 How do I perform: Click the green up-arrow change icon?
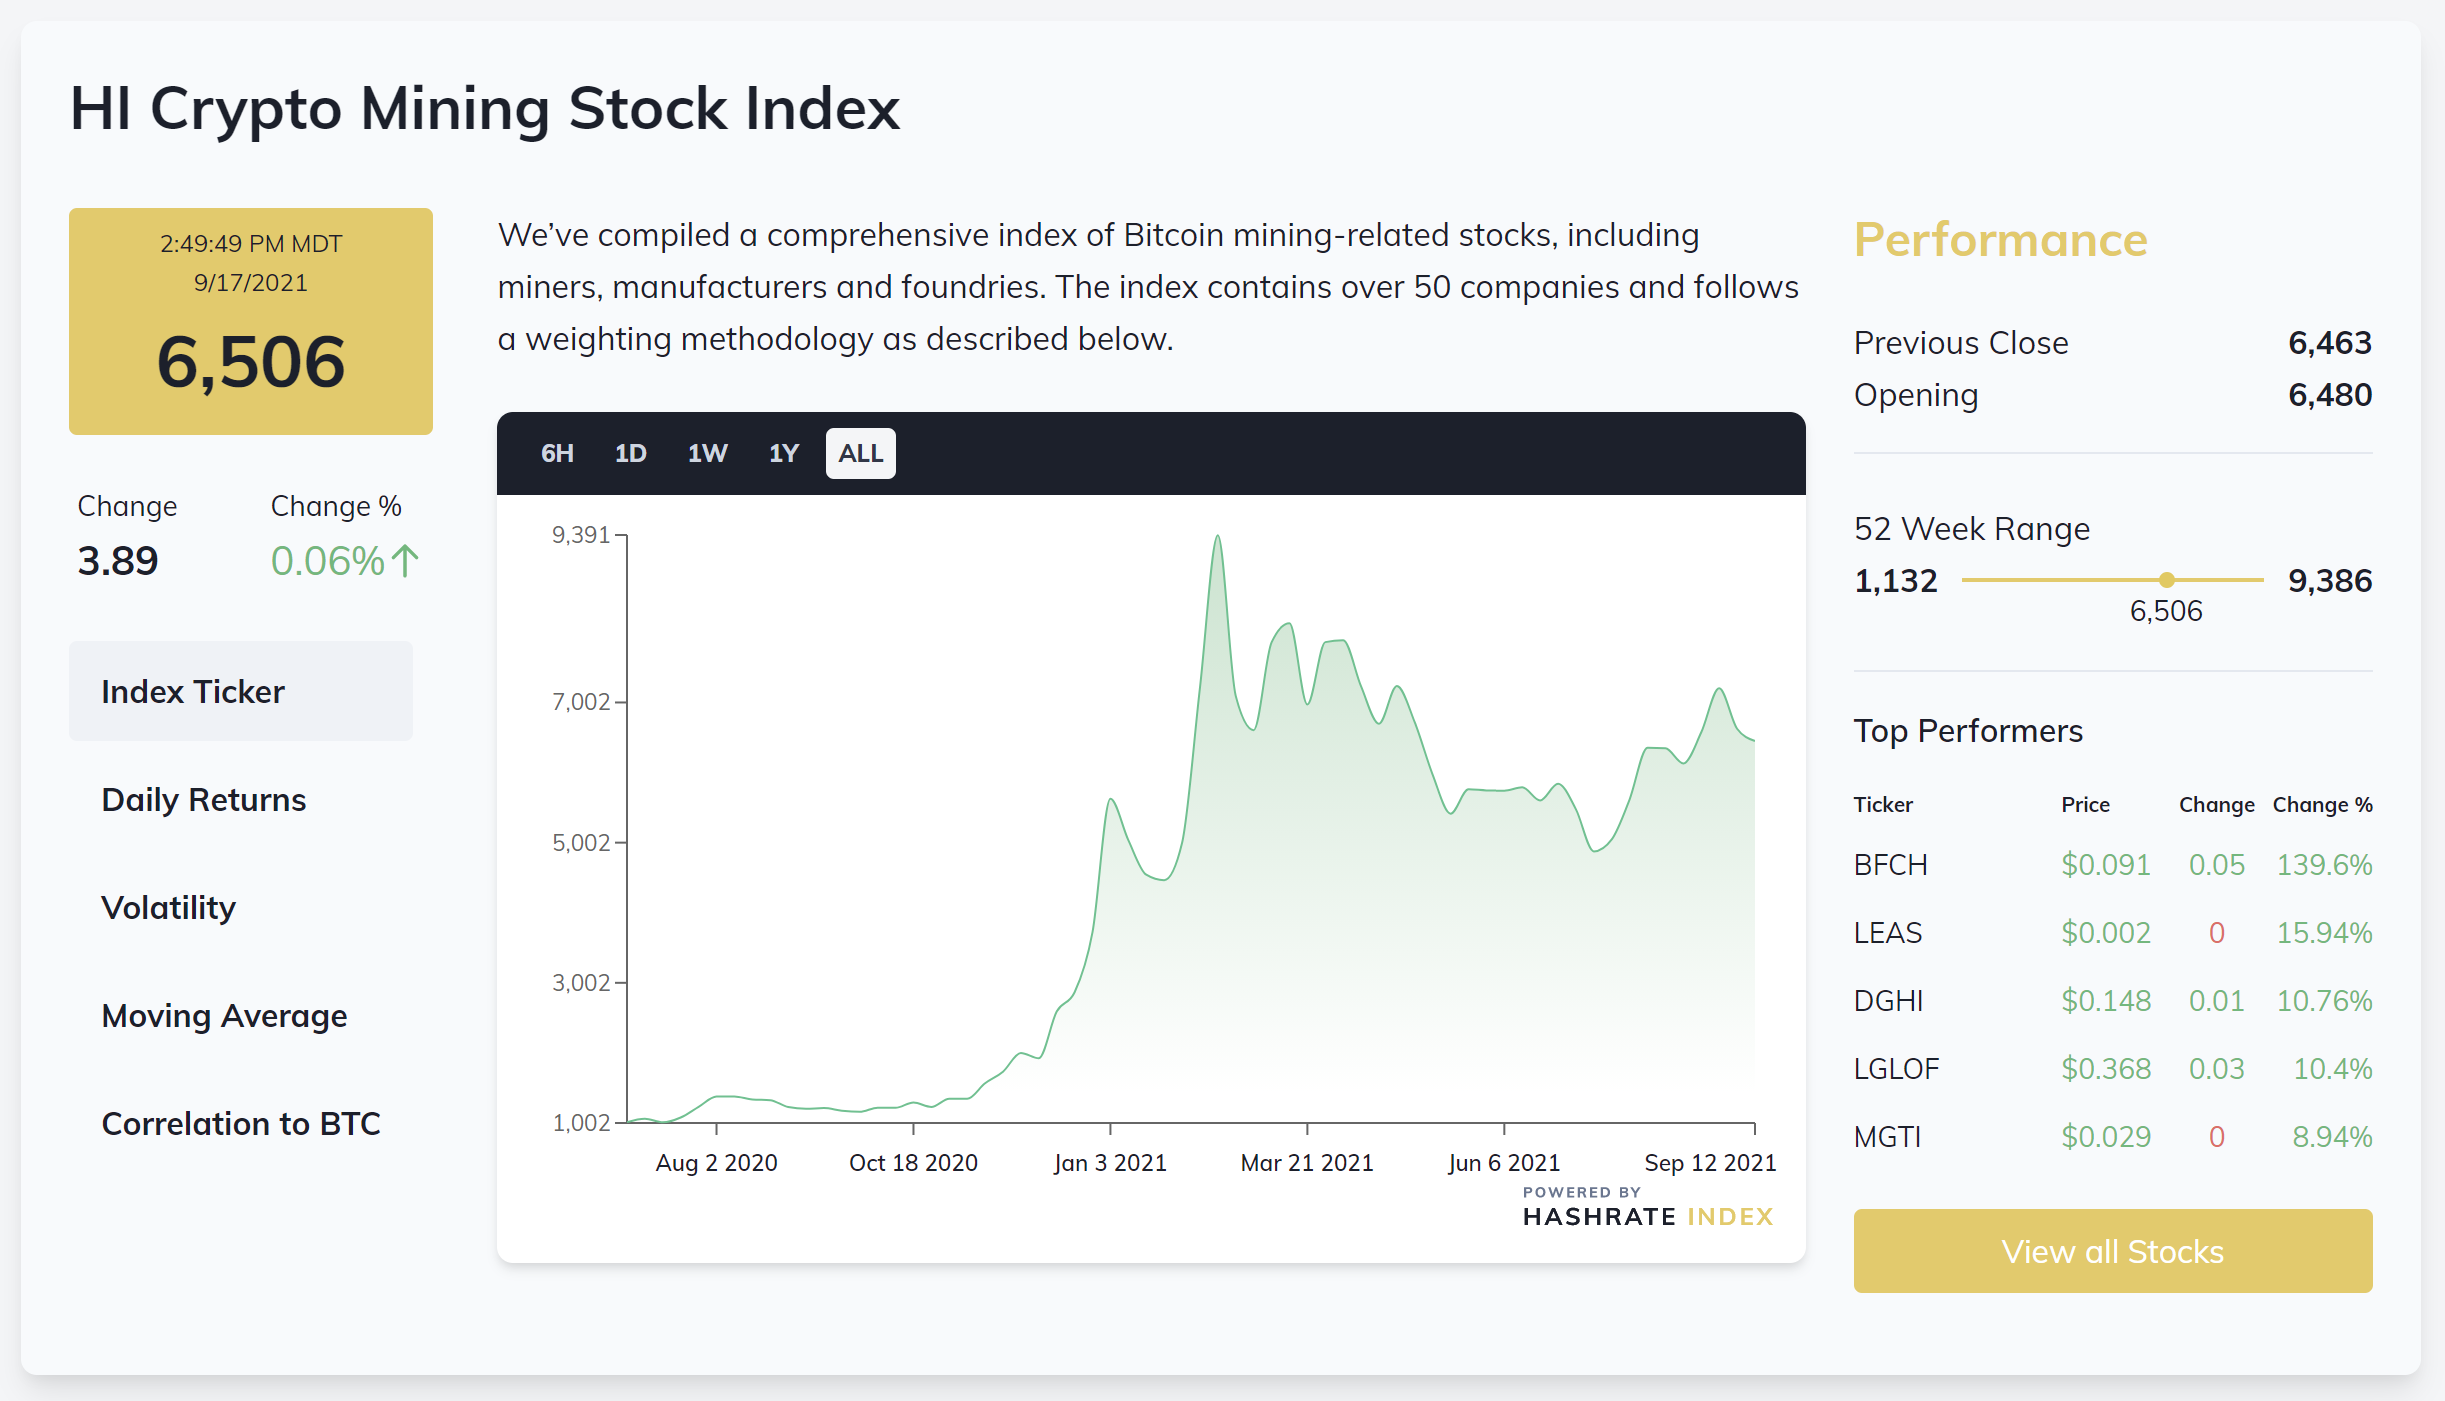(405, 561)
